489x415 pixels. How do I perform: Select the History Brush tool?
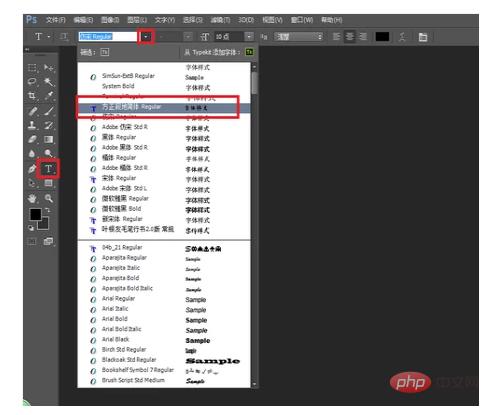pos(49,125)
